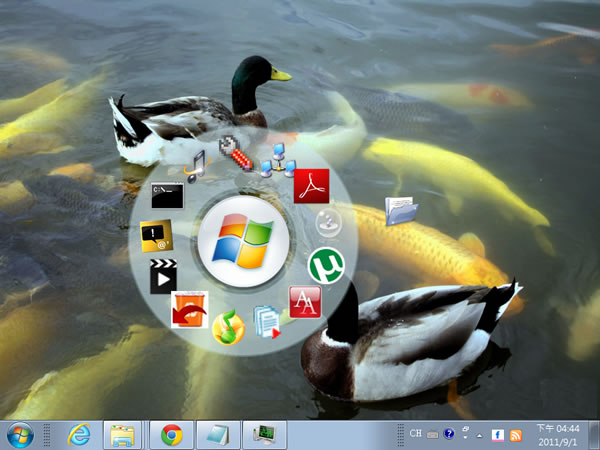
Task: Open the Command Prompt icon in the dock
Action: (166, 194)
